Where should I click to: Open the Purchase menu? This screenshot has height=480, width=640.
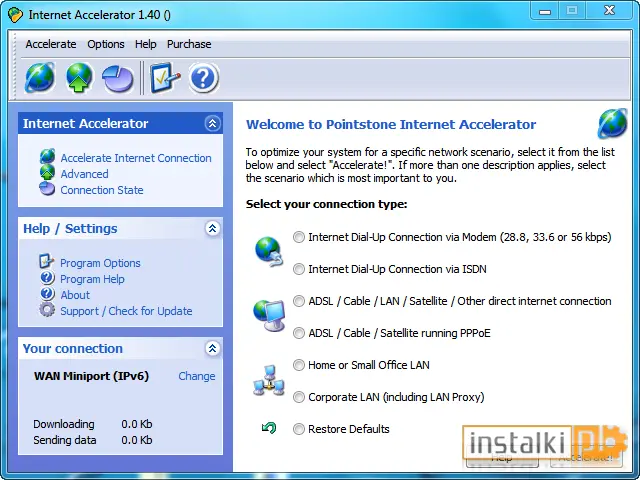pyautogui.click(x=189, y=44)
